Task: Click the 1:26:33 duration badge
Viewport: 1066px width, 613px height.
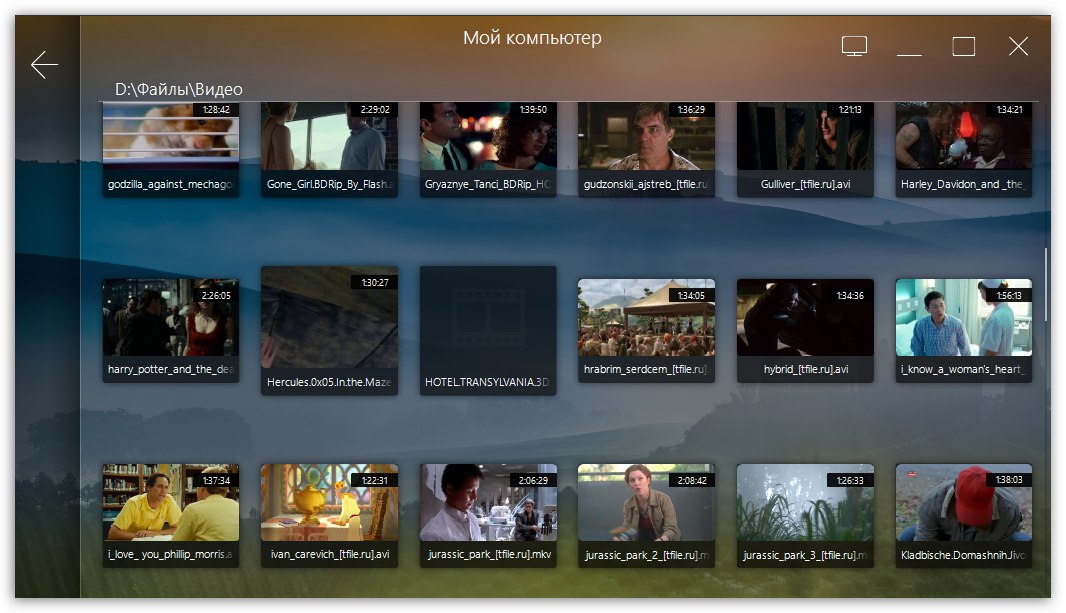Action: click(850, 480)
